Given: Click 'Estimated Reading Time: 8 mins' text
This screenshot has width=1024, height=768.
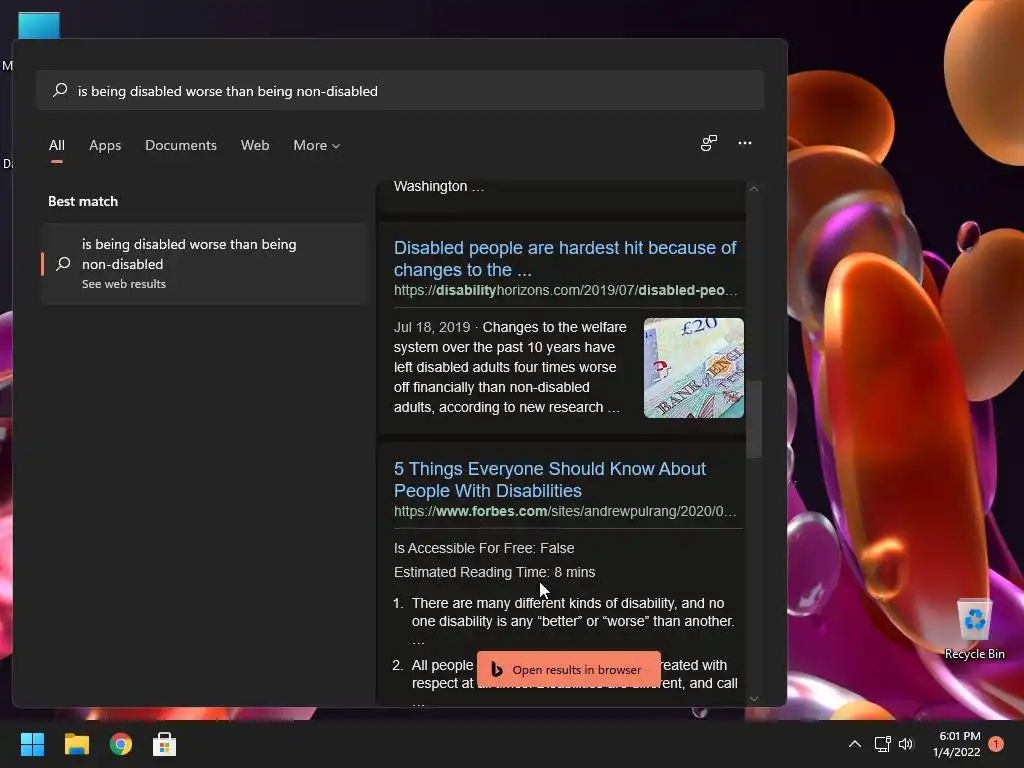Looking at the screenshot, I should (x=494, y=572).
